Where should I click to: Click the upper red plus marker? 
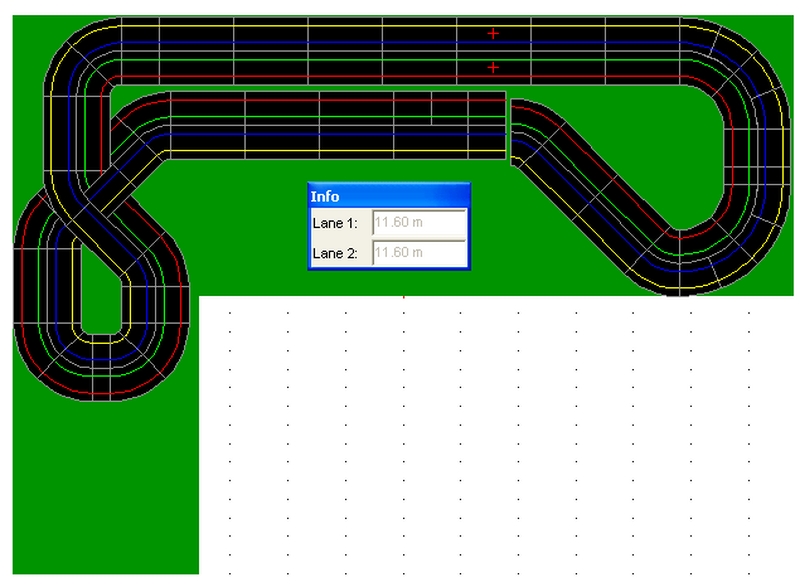point(493,33)
